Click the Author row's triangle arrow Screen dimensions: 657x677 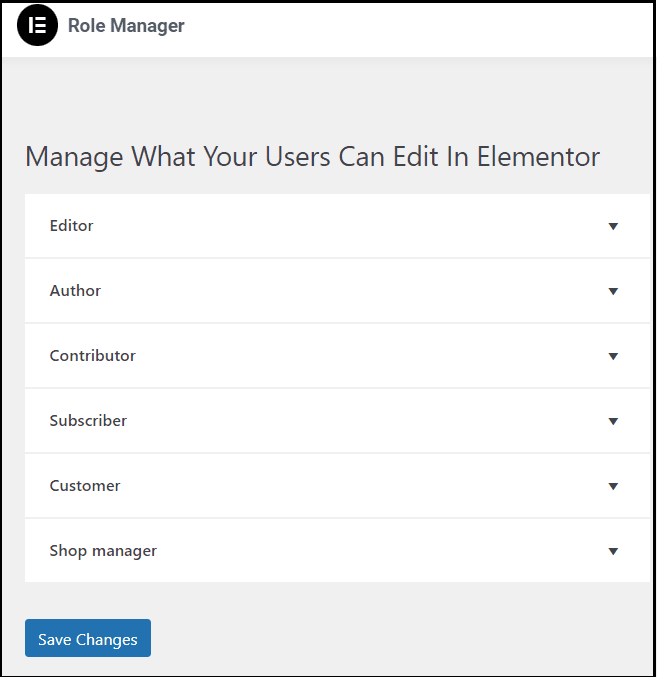(613, 291)
